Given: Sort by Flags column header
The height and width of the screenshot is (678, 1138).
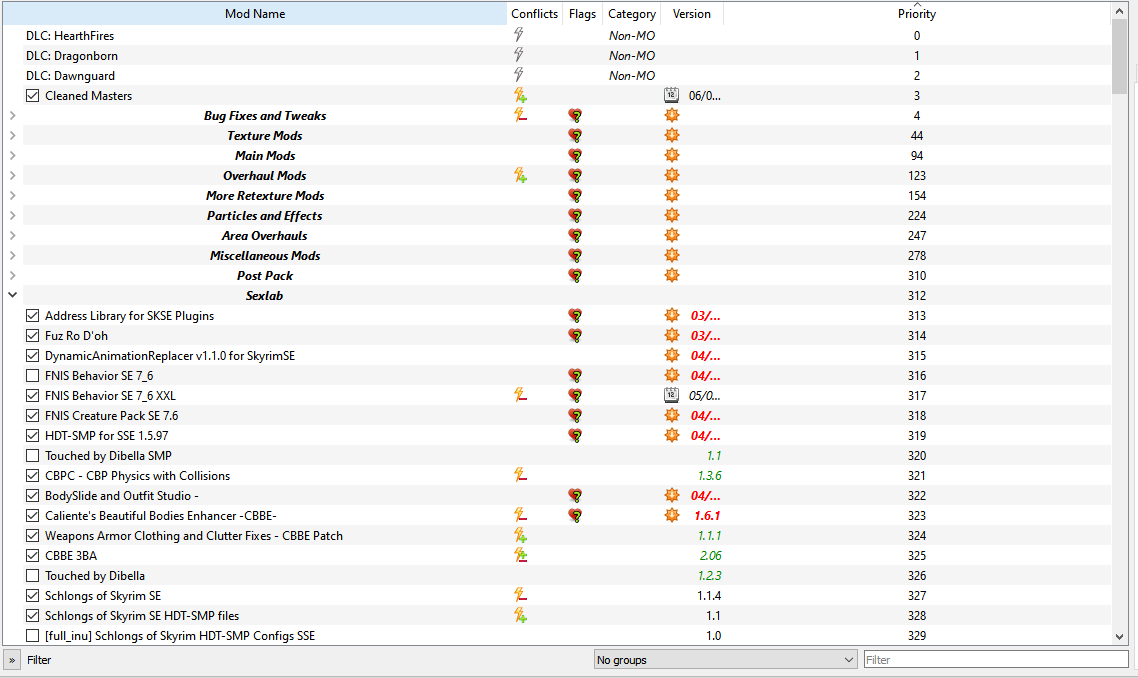Looking at the screenshot, I should tap(582, 13).
